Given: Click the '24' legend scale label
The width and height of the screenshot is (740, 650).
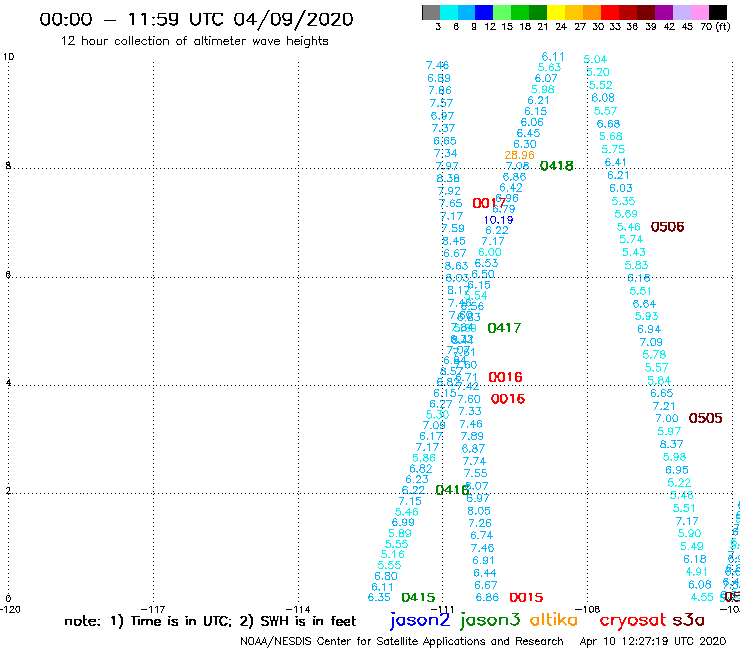Looking at the screenshot, I should pyautogui.click(x=561, y=27).
